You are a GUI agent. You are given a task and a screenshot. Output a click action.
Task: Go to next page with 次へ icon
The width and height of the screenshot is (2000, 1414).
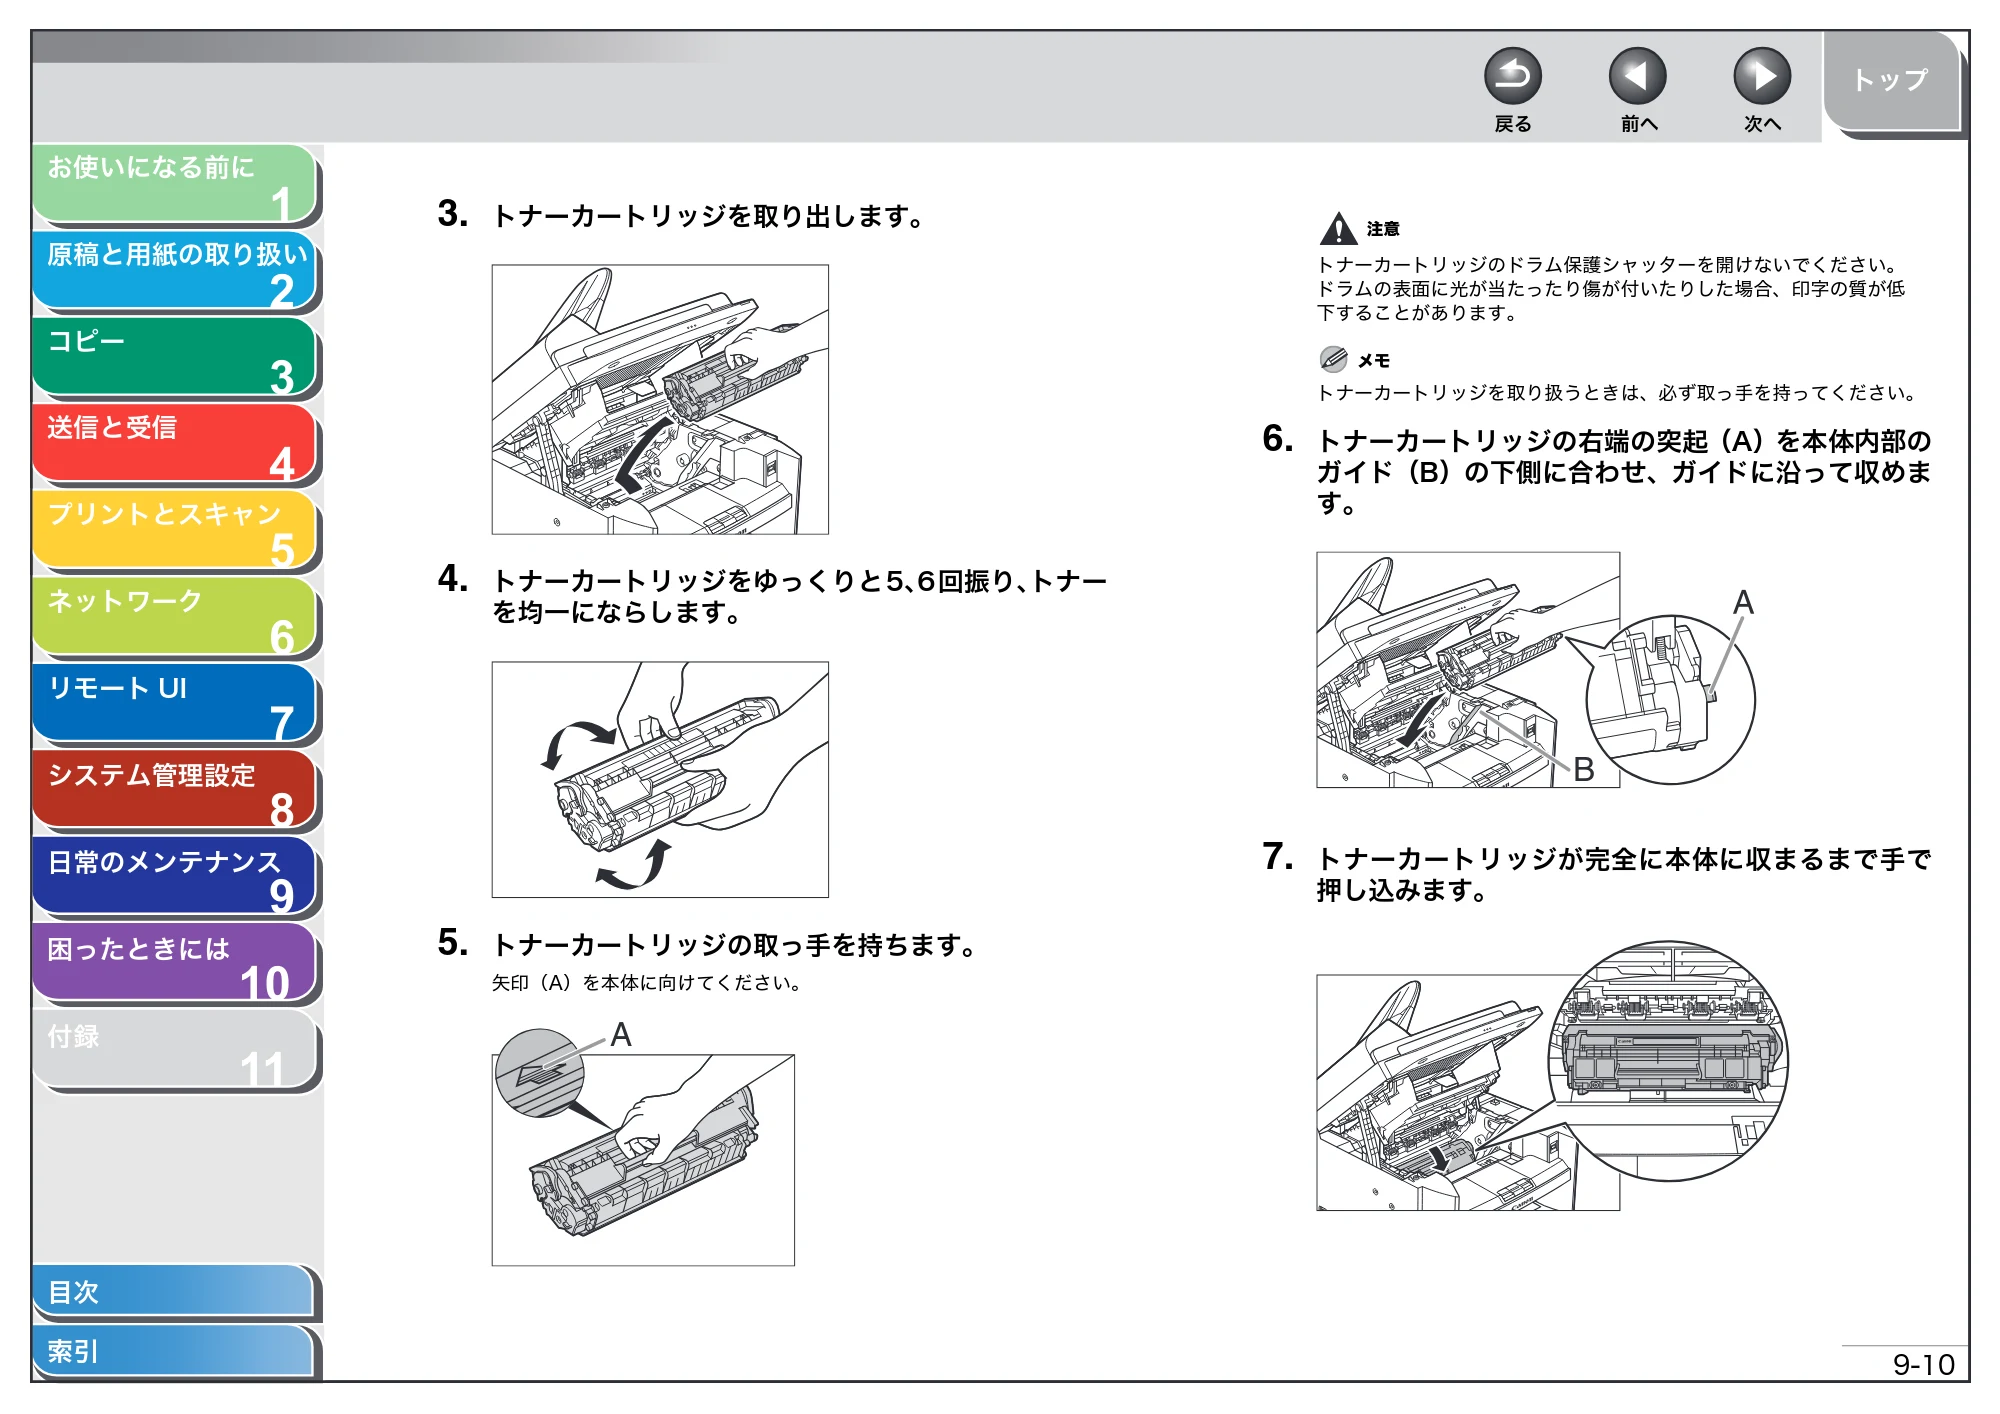click(x=1761, y=76)
